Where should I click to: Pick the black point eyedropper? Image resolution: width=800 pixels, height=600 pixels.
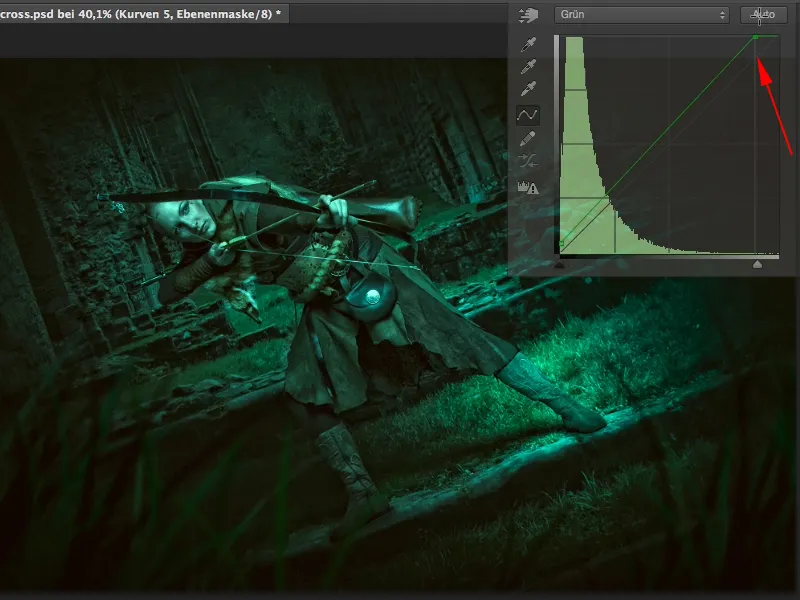coord(528,44)
